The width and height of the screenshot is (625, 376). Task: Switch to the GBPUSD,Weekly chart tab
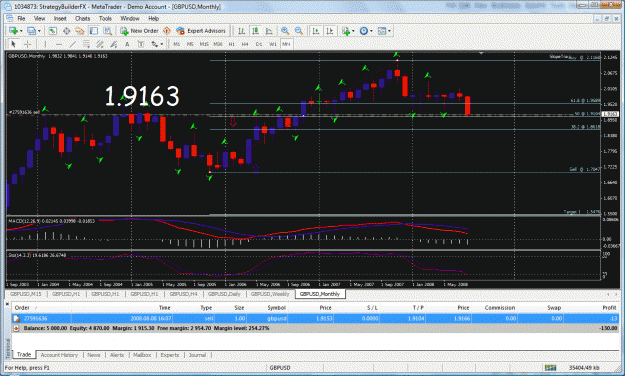pyautogui.click(x=270, y=294)
